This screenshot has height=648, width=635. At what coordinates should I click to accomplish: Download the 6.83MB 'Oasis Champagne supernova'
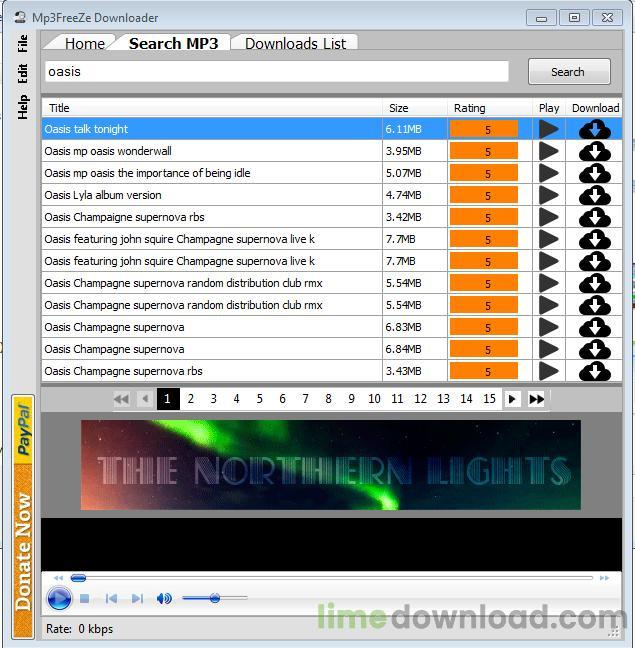[x=595, y=327]
